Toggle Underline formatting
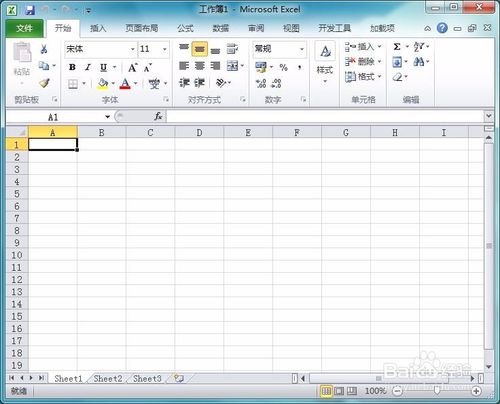Image resolution: width=500 pixels, height=404 pixels. click(x=104, y=67)
